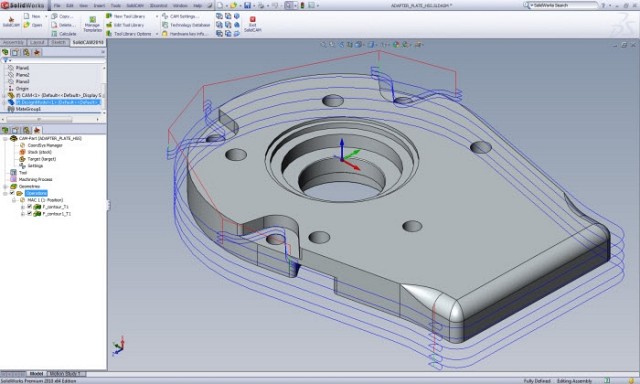Screen dimensions: 640x384
Task: Click Display Style icon
Action: coord(372,44)
